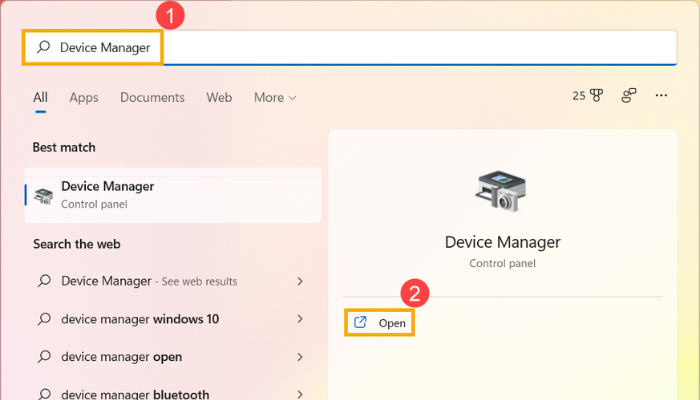This screenshot has width=700, height=400.
Task: Expand arrow for device manager windows 10
Action: (300, 319)
